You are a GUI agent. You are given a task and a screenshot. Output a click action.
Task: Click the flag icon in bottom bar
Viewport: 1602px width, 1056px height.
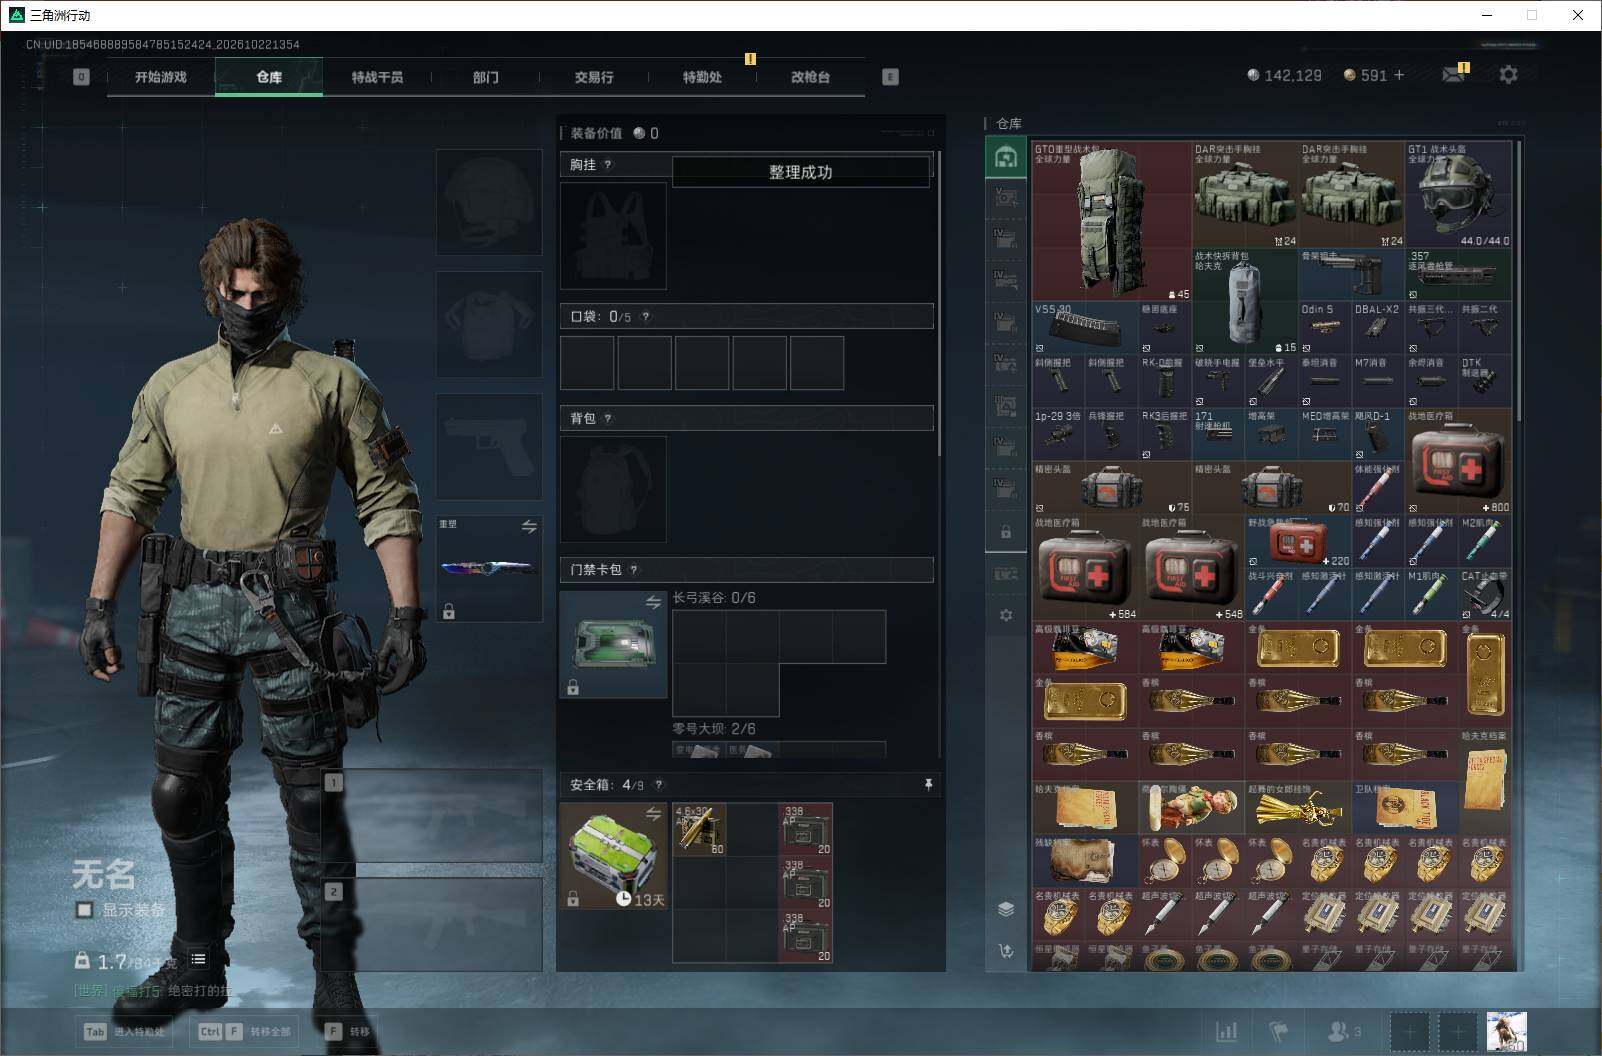1278,1031
